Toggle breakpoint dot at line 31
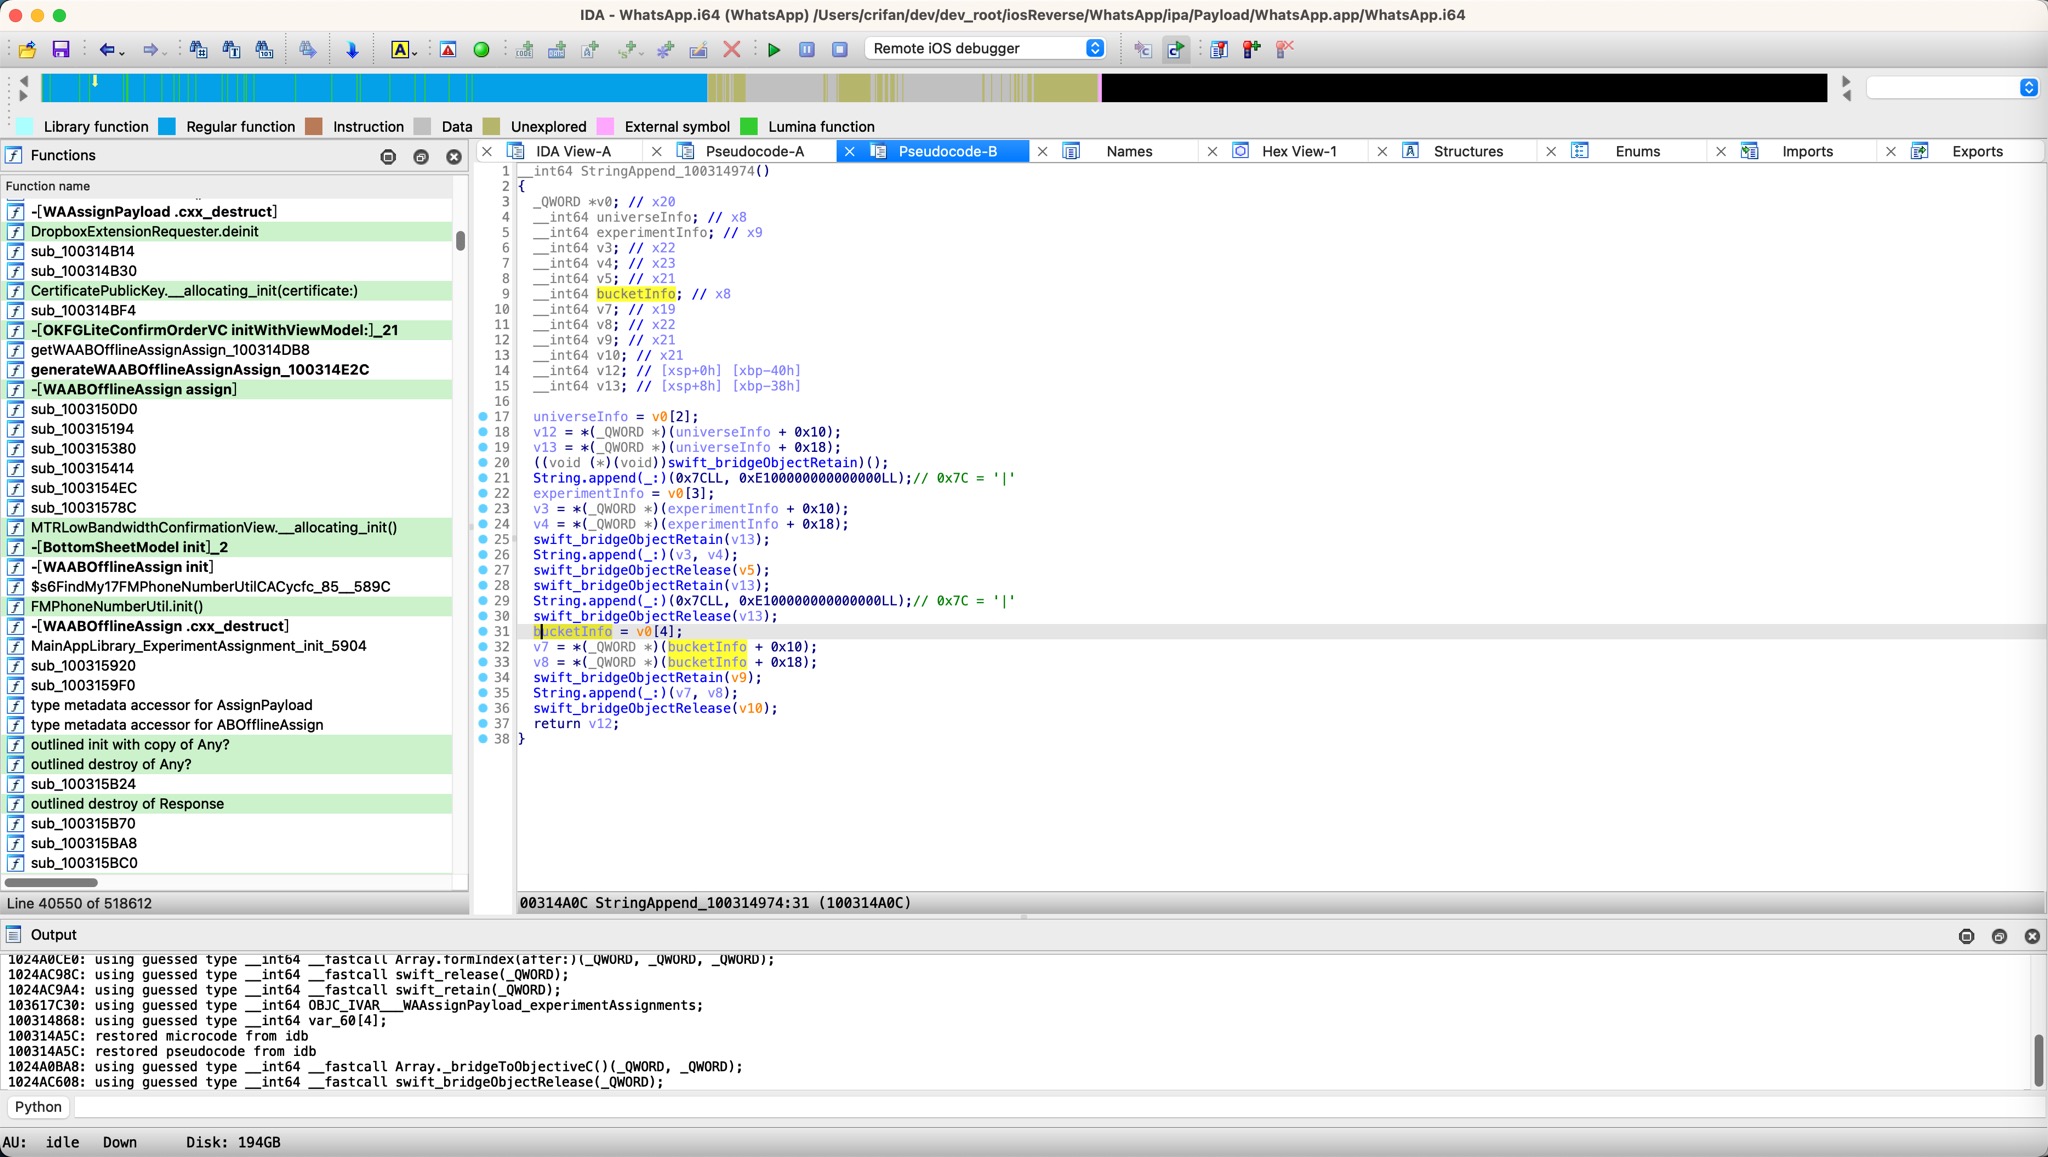This screenshot has width=2048, height=1157. coord(483,631)
